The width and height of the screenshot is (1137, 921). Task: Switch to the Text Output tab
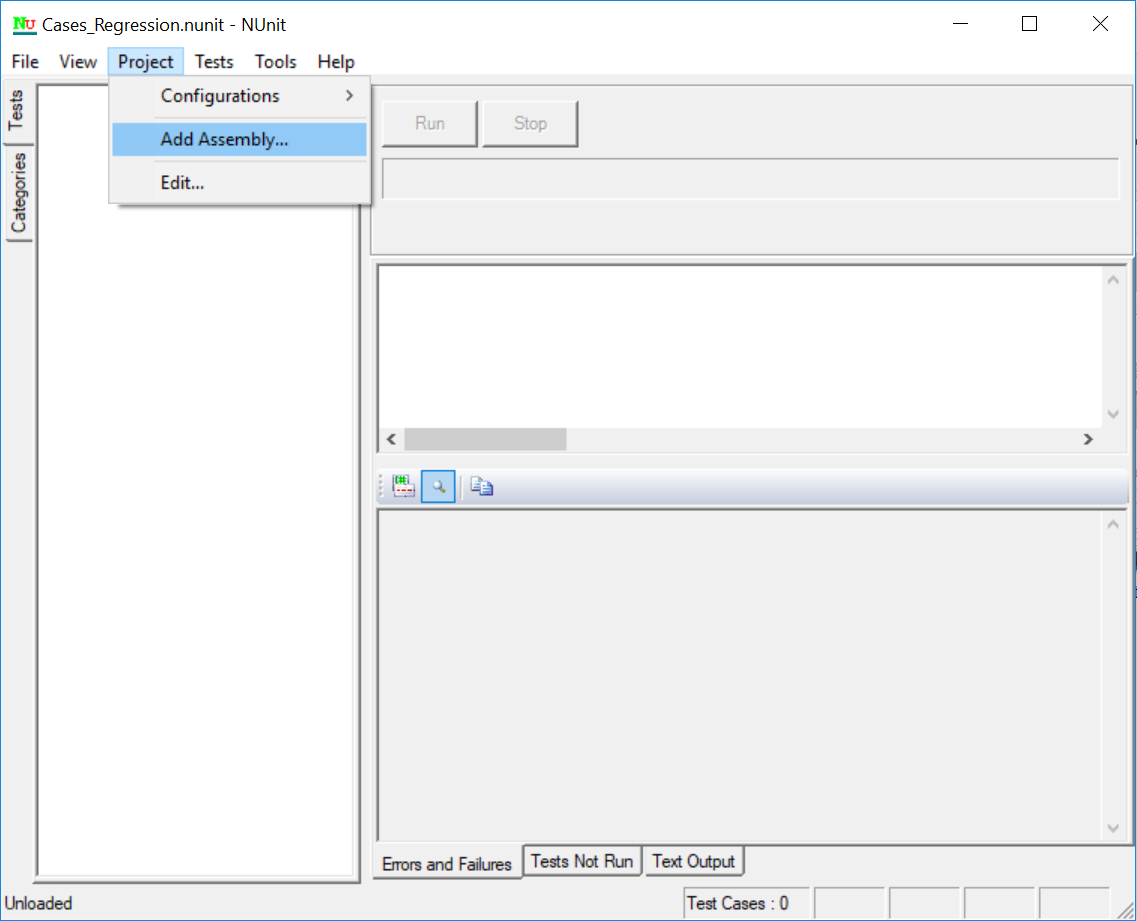point(693,861)
